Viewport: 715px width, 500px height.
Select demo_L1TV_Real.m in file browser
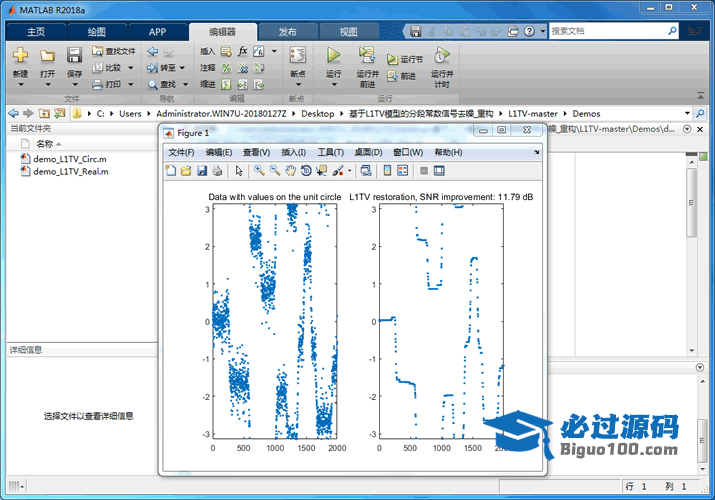71,172
